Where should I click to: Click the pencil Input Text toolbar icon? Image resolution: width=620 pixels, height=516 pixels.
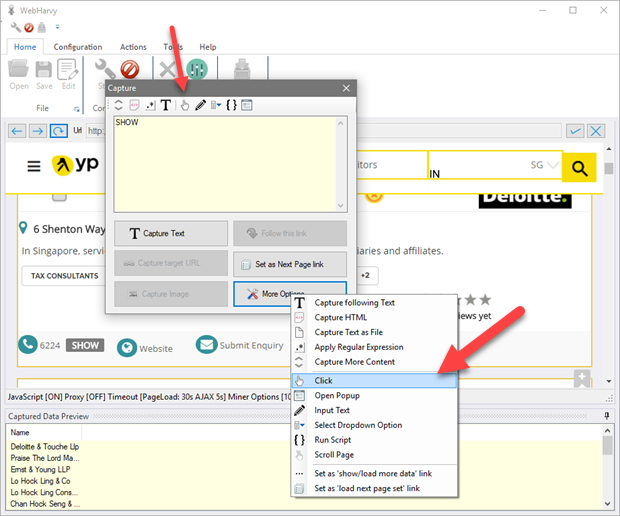click(x=200, y=105)
